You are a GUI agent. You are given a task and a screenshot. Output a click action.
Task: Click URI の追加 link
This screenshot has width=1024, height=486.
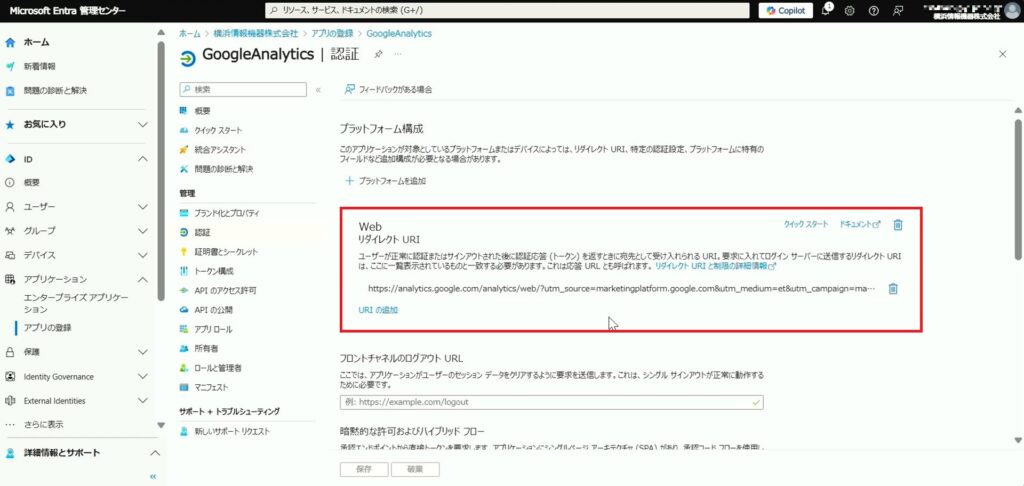point(378,310)
